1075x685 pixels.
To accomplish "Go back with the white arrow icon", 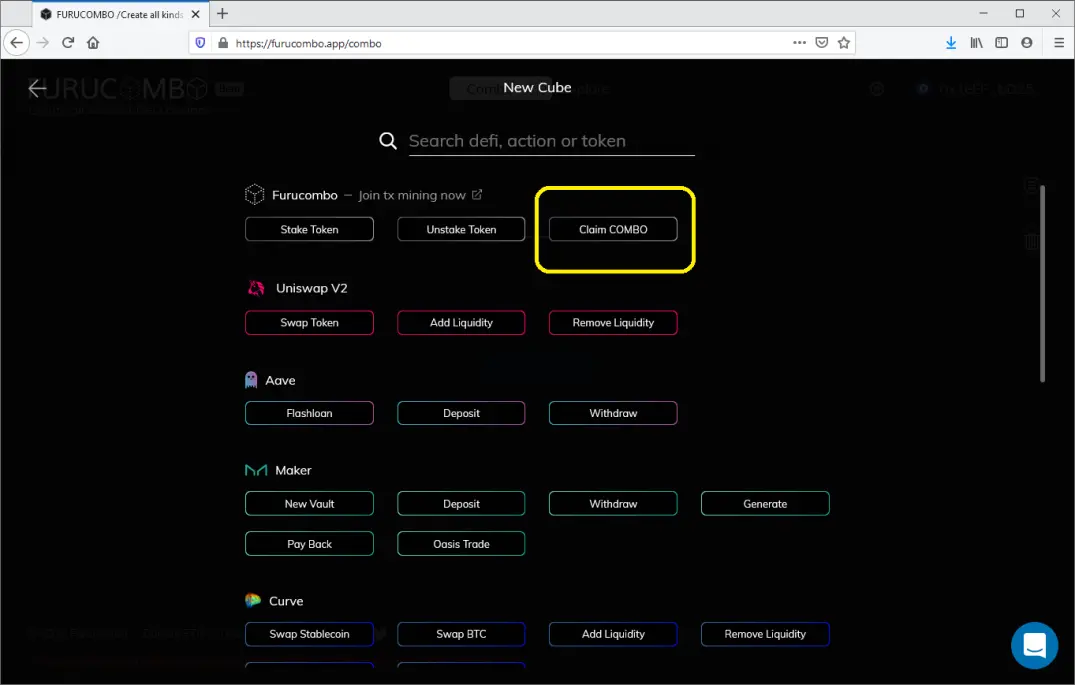I will click(37, 88).
